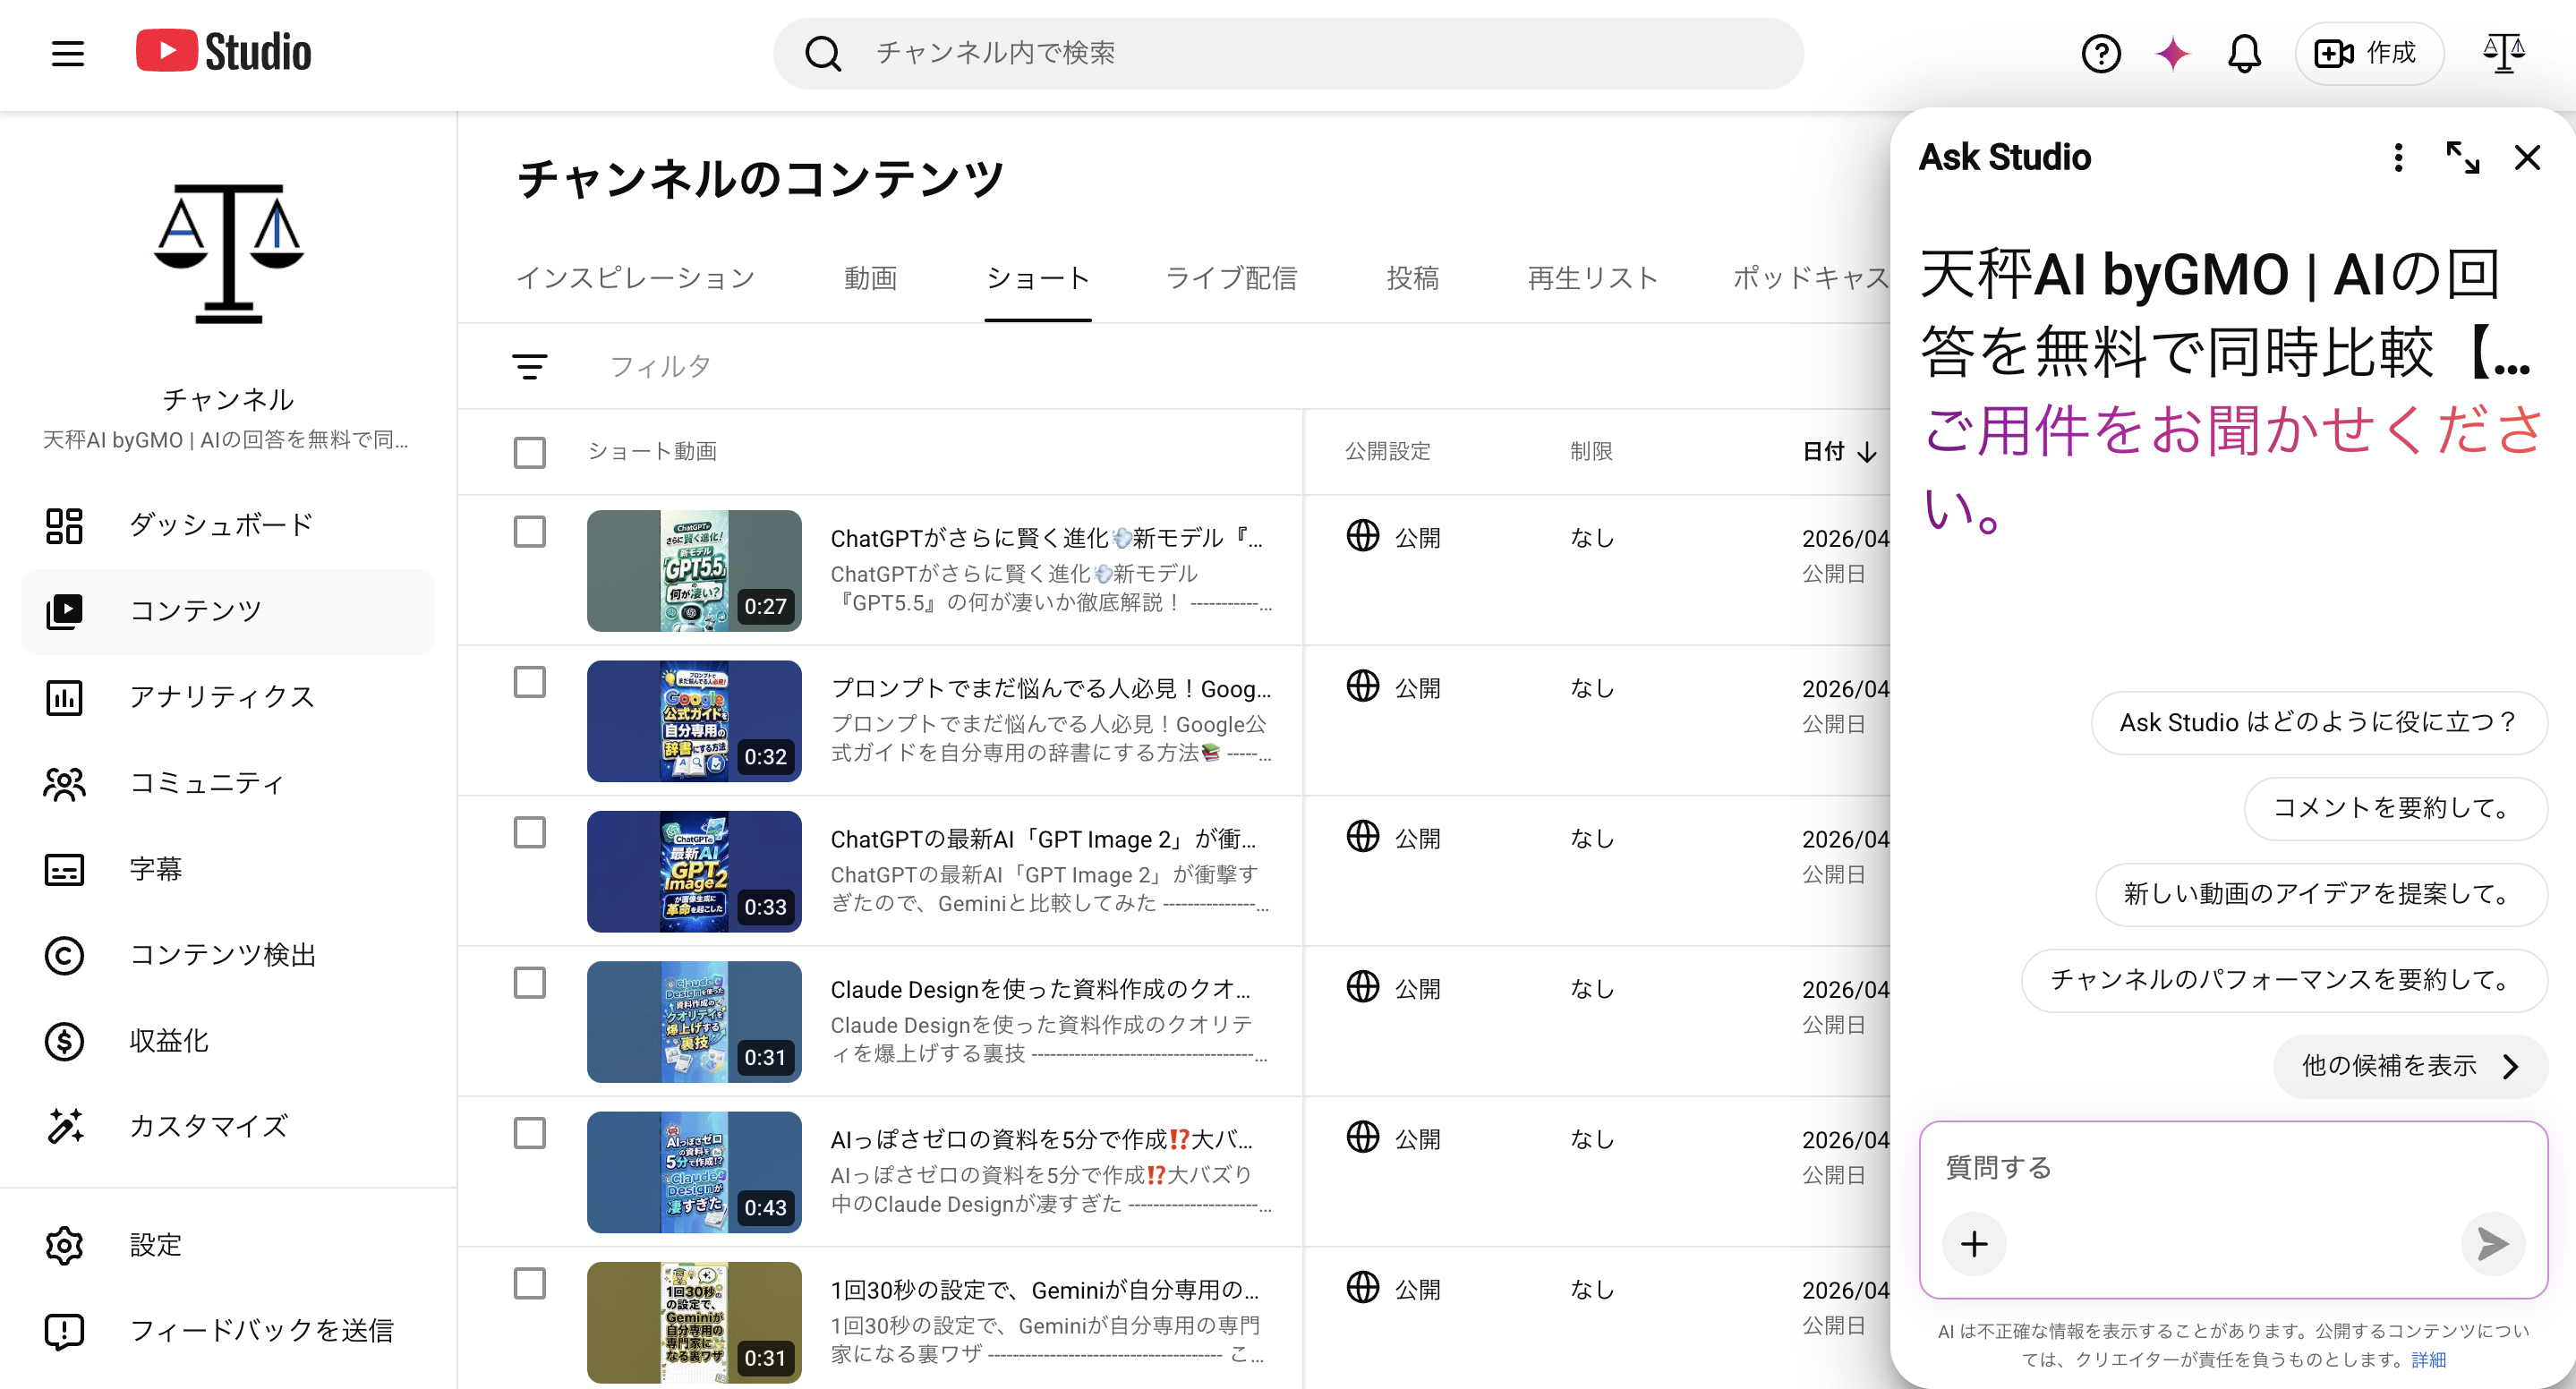This screenshot has width=2576, height=1389.
Task: Click 'Ask Studio はどのように役に立つ？' suggestion
Action: click(x=2318, y=723)
